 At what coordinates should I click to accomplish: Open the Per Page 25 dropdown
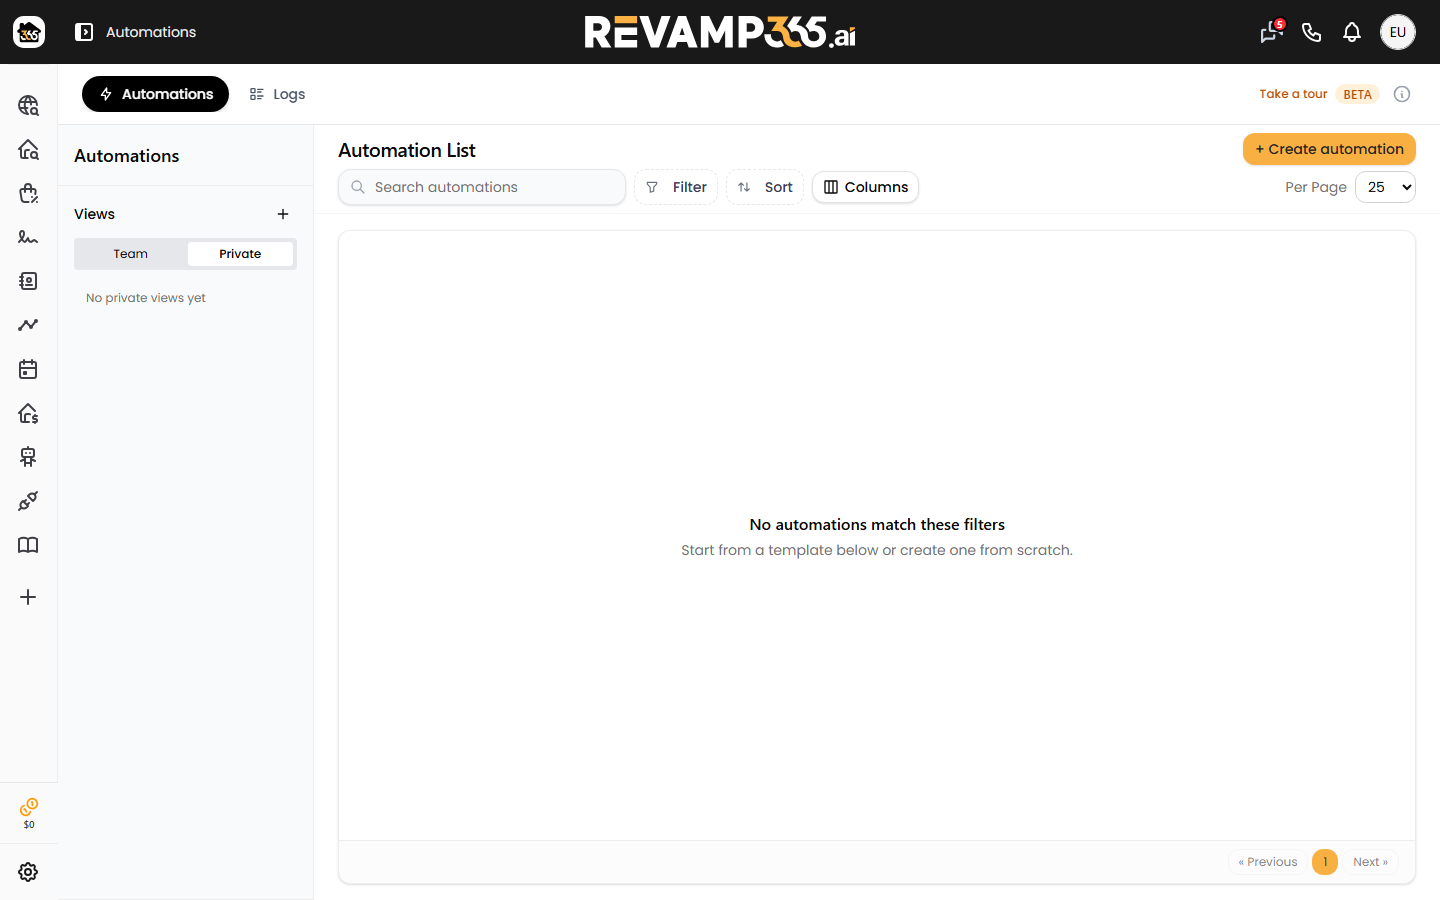click(1385, 187)
